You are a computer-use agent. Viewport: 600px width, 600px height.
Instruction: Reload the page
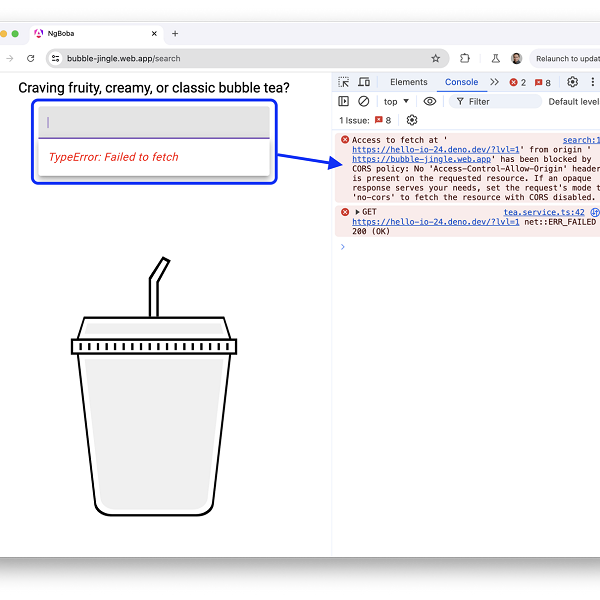point(31,58)
